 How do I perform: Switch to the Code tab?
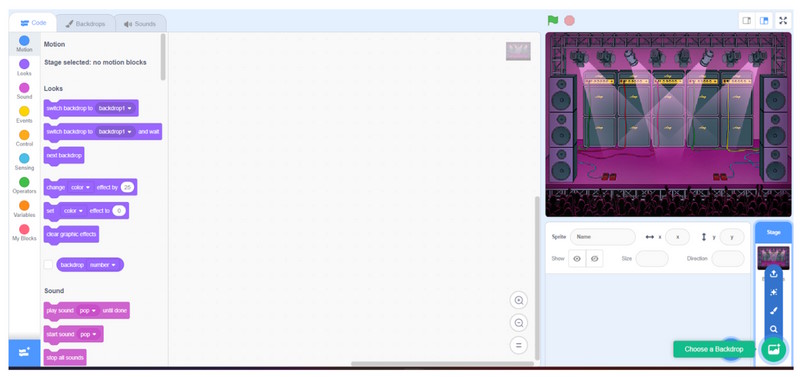tap(33, 23)
